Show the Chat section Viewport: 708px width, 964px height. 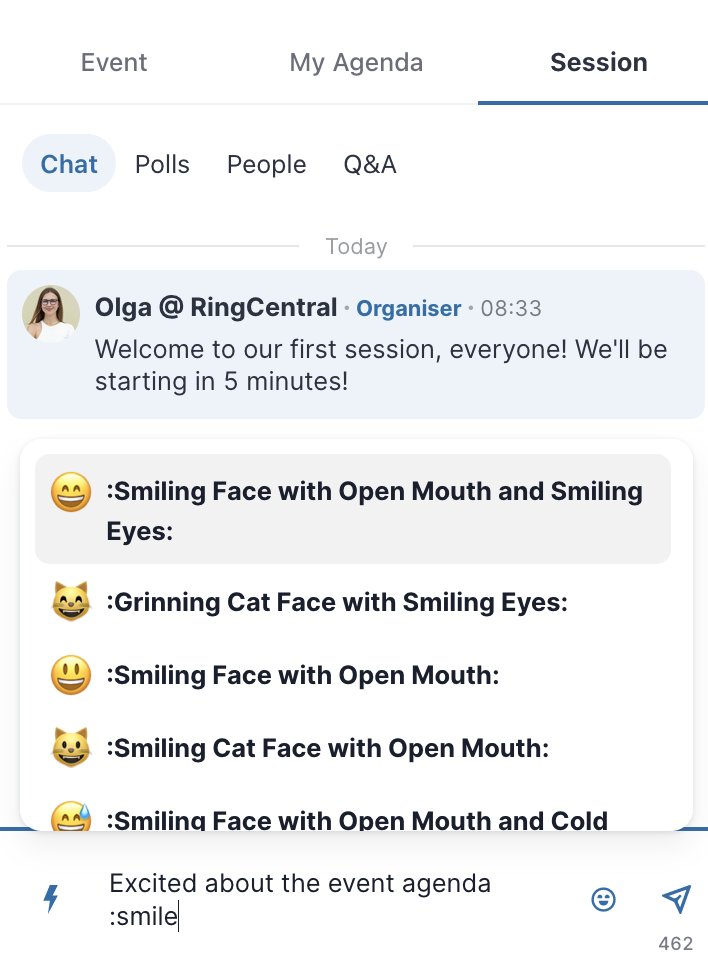69,164
